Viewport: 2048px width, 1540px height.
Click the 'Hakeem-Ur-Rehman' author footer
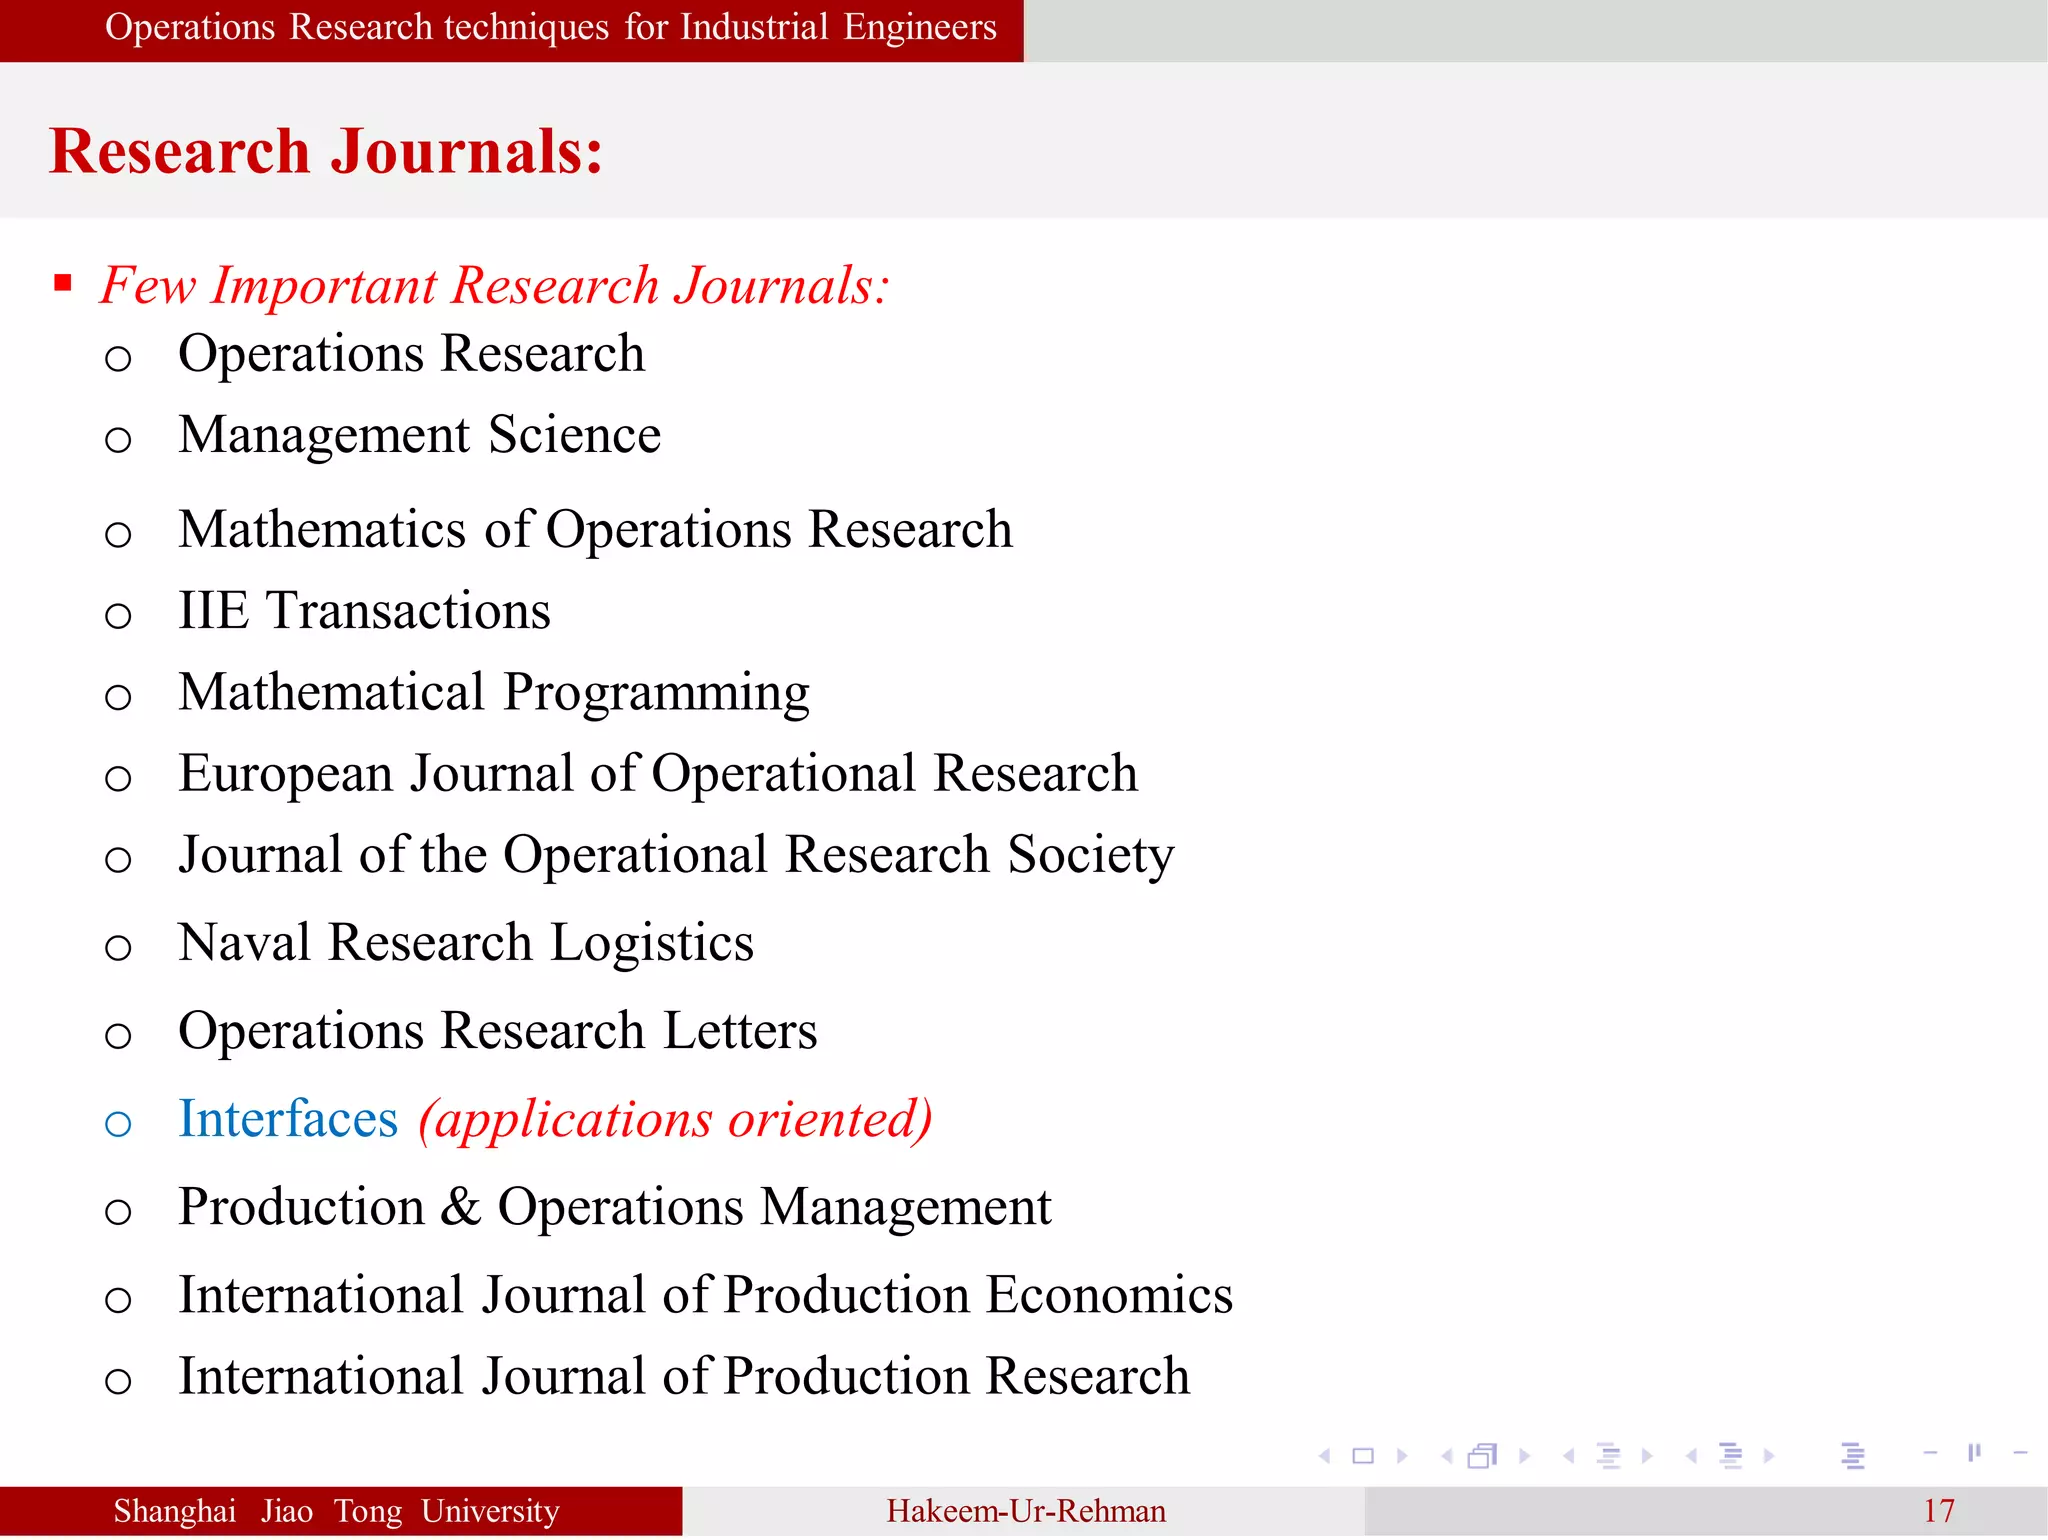click(1026, 1511)
